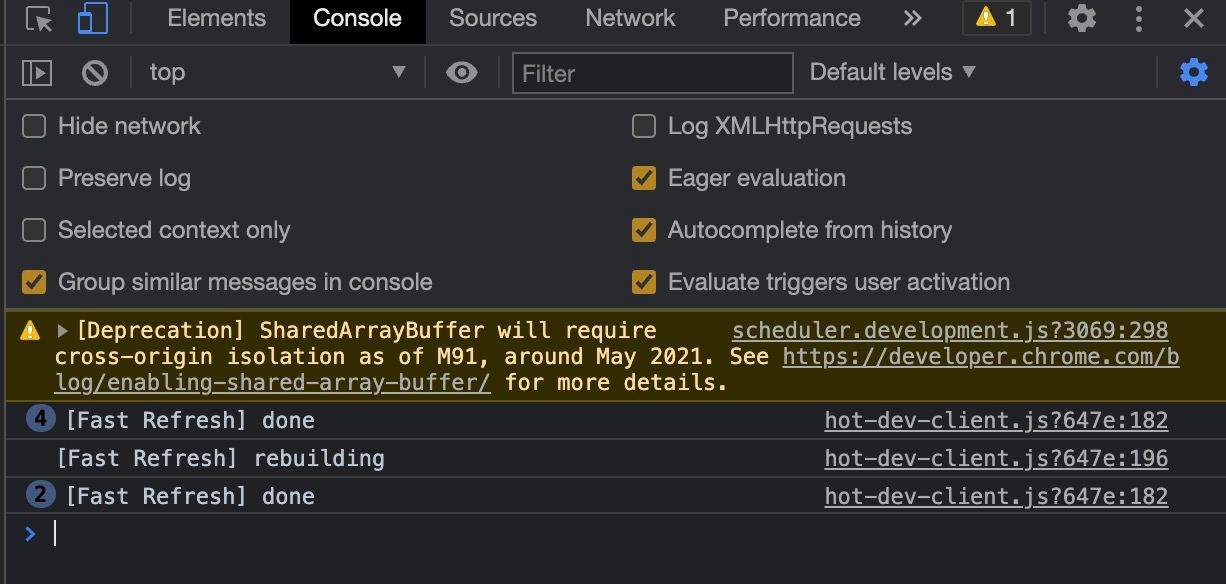Switch to the Elements tab
Image resolution: width=1226 pixels, height=584 pixels.
coord(216,18)
